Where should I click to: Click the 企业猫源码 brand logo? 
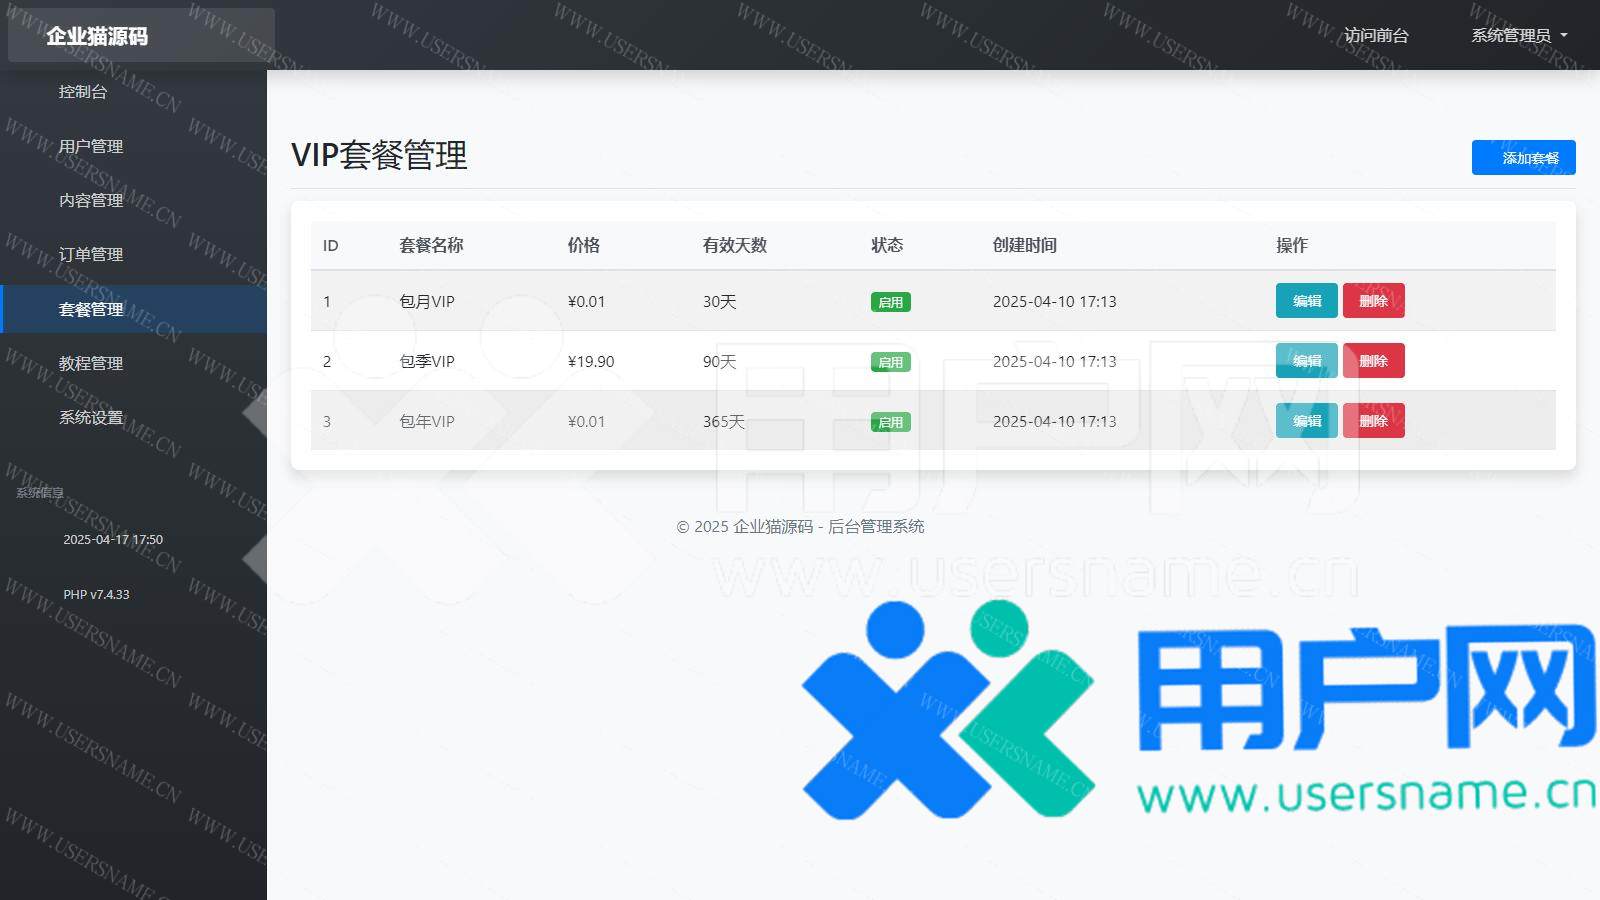point(97,36)
